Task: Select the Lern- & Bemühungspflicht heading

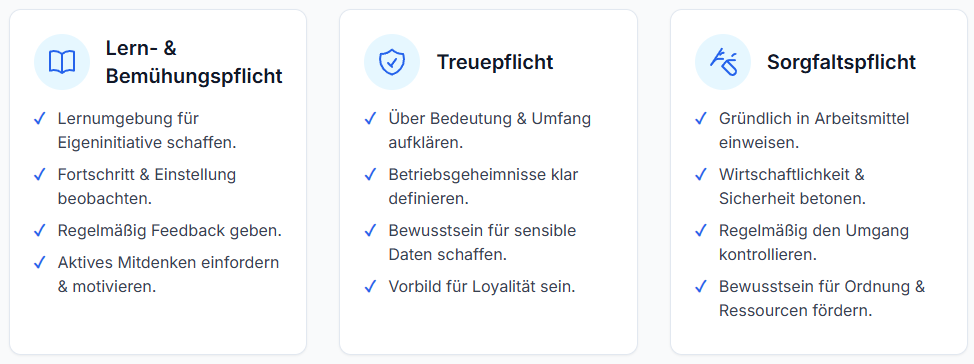Action: pyautogui.click(x=194, y=62)
